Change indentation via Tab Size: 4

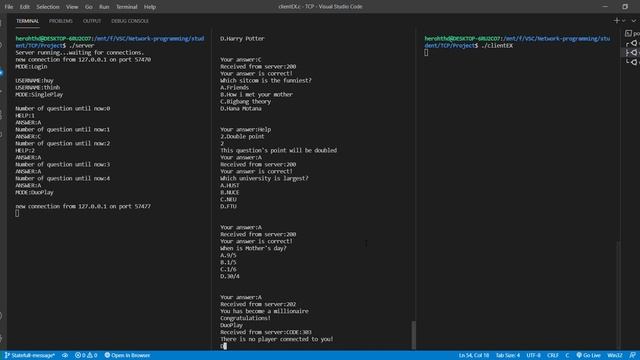tap(508, 356)
